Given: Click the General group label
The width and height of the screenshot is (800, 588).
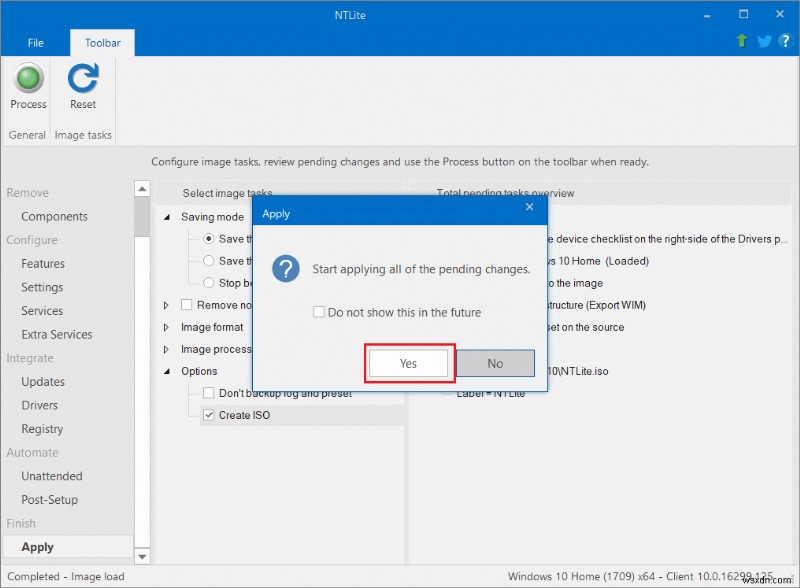Looking at the screenshot, I should pos(27,135).
